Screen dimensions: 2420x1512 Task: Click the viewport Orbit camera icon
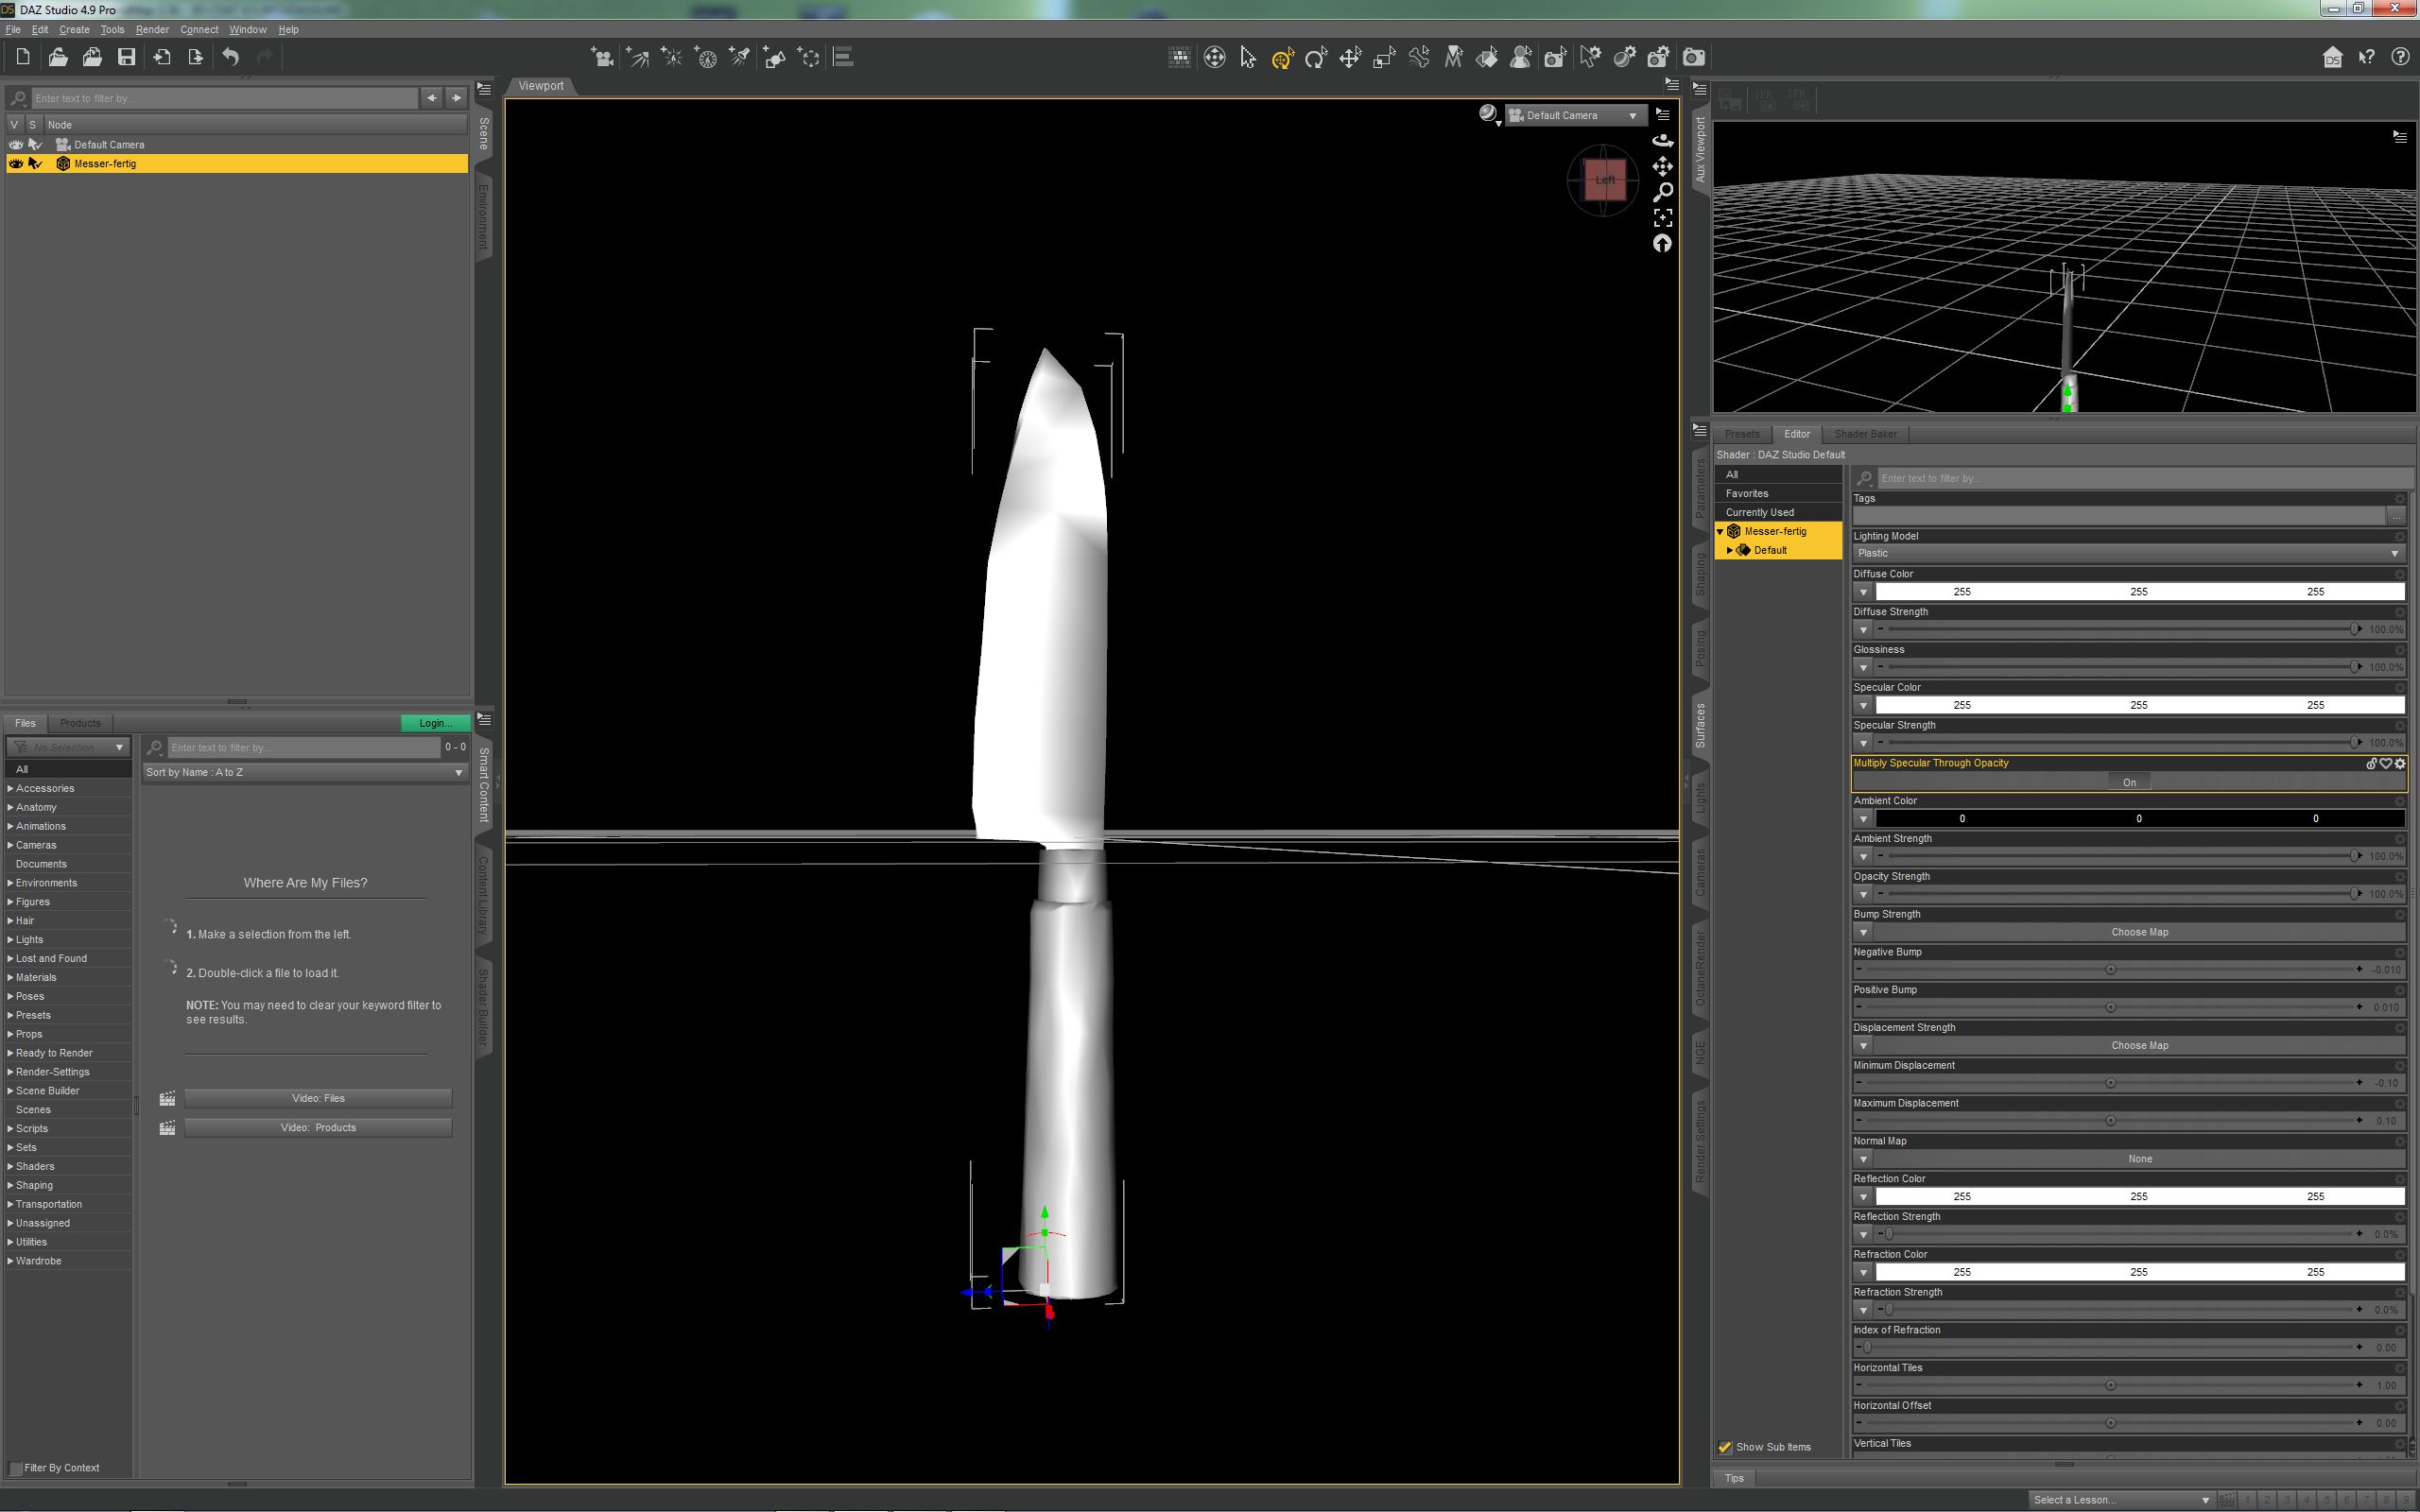pos(1662,141)
